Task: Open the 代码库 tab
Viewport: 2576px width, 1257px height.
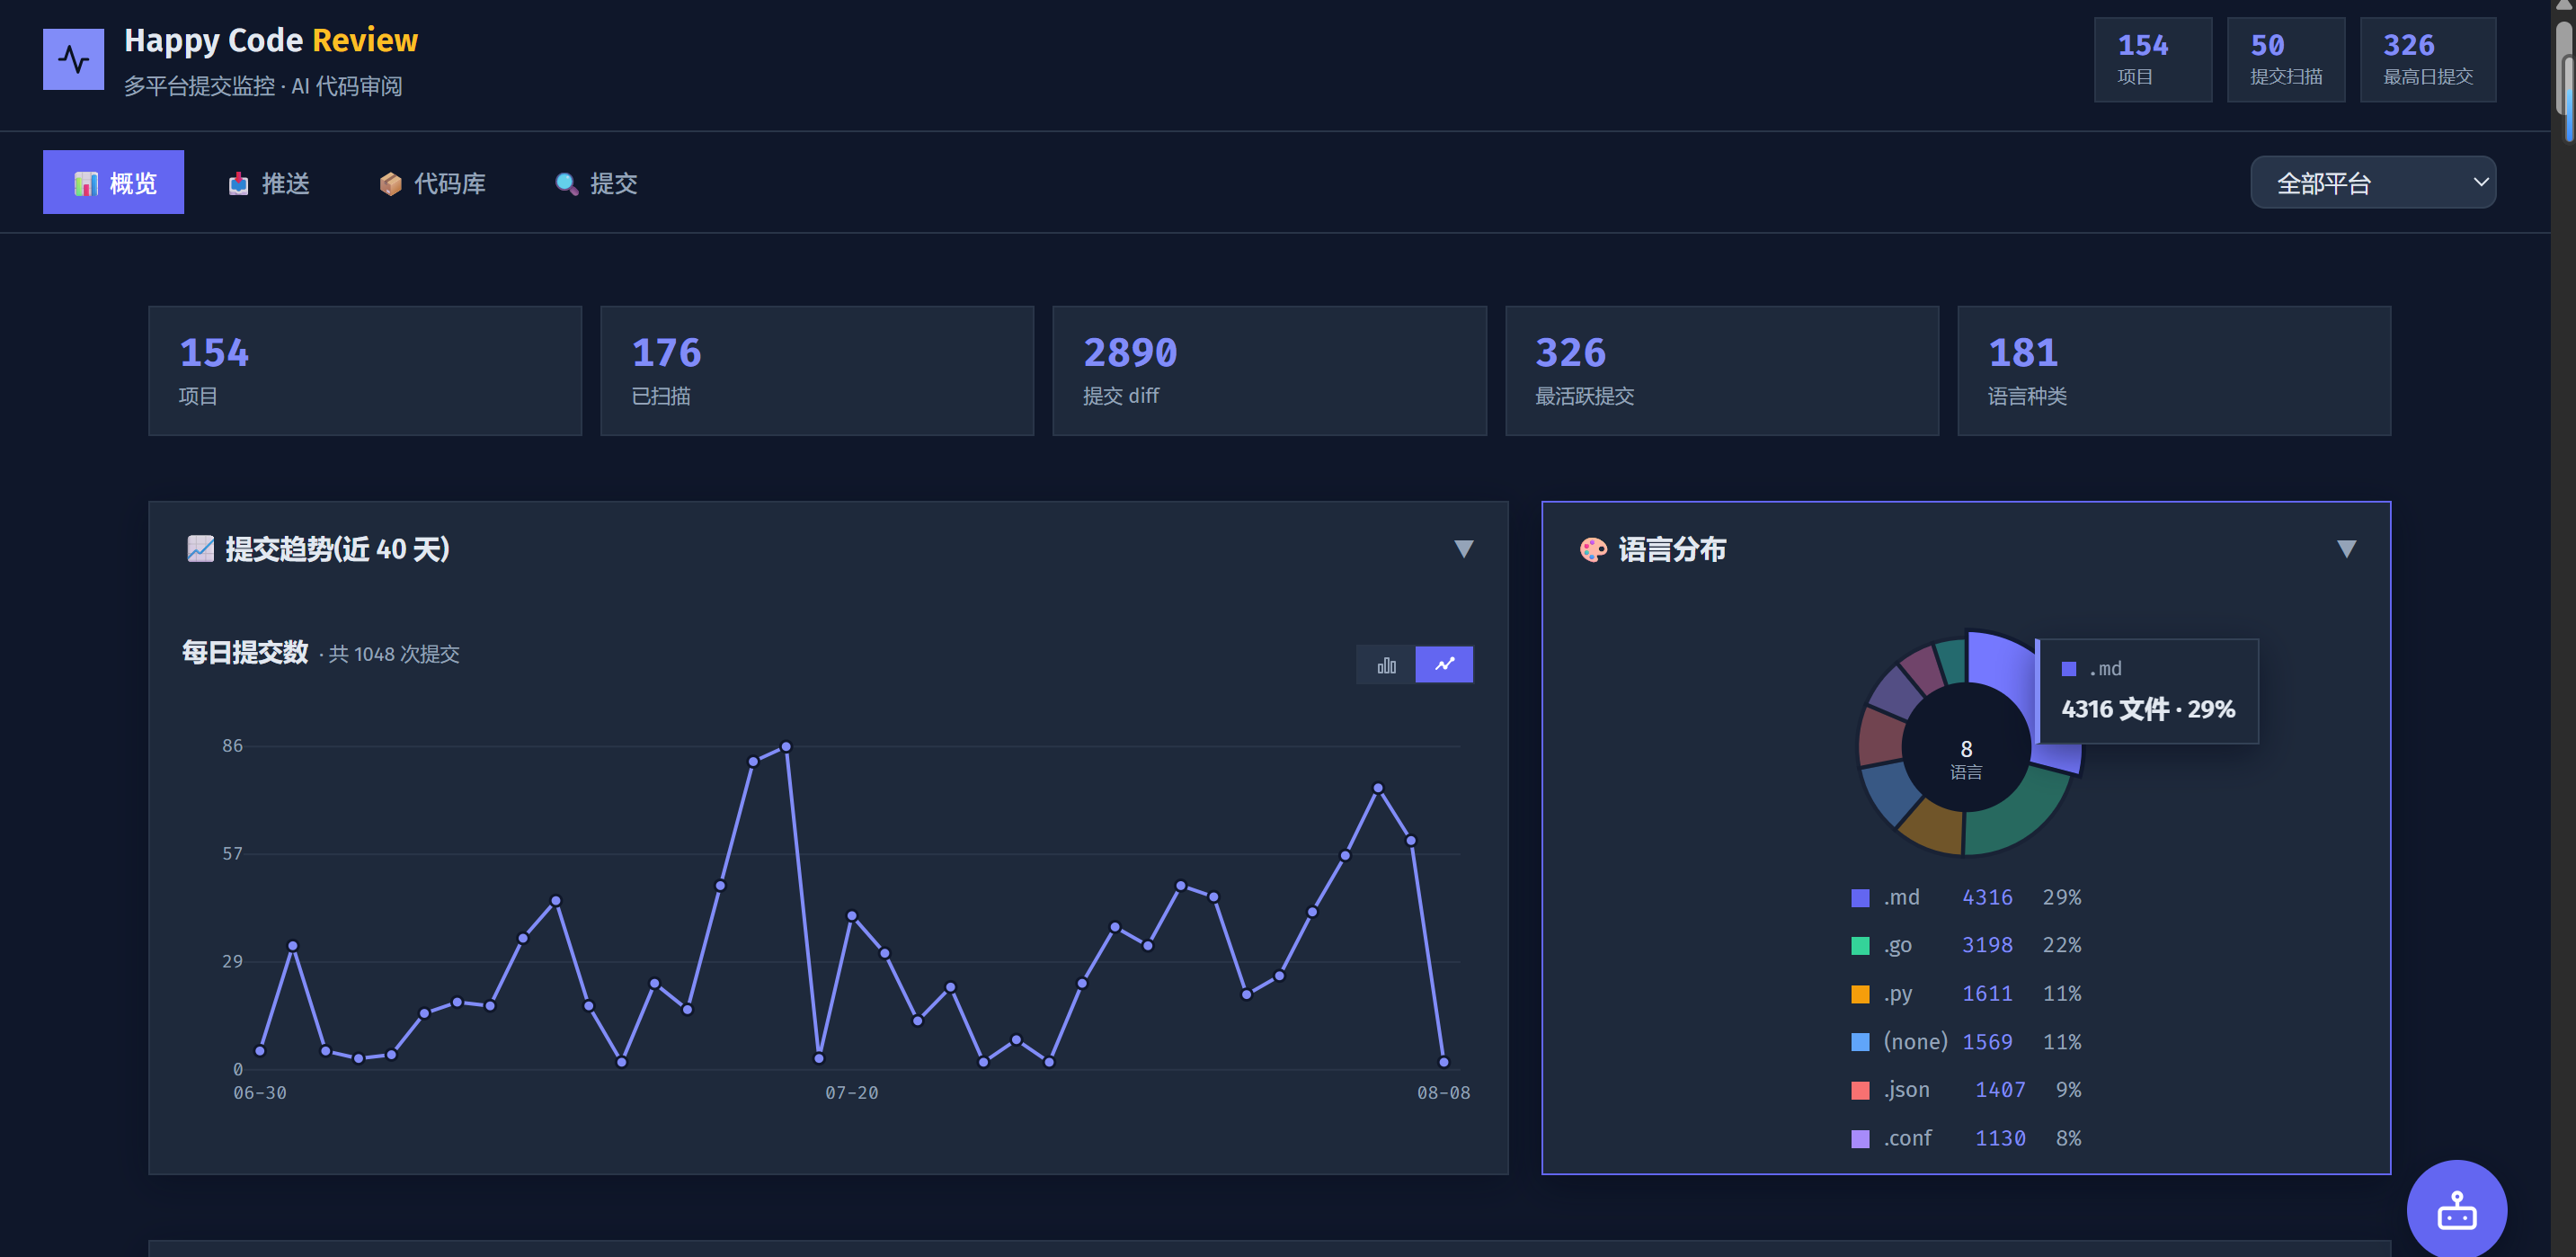Action: (432, 183)
